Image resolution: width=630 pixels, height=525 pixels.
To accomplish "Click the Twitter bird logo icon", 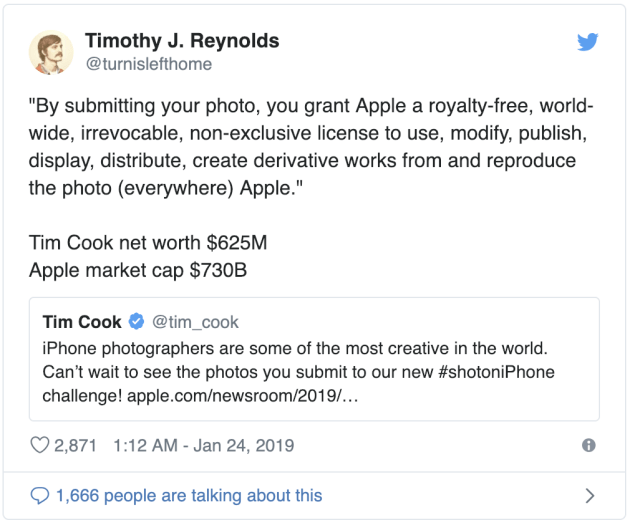I will pyautogui.click(x=587, y=42).
